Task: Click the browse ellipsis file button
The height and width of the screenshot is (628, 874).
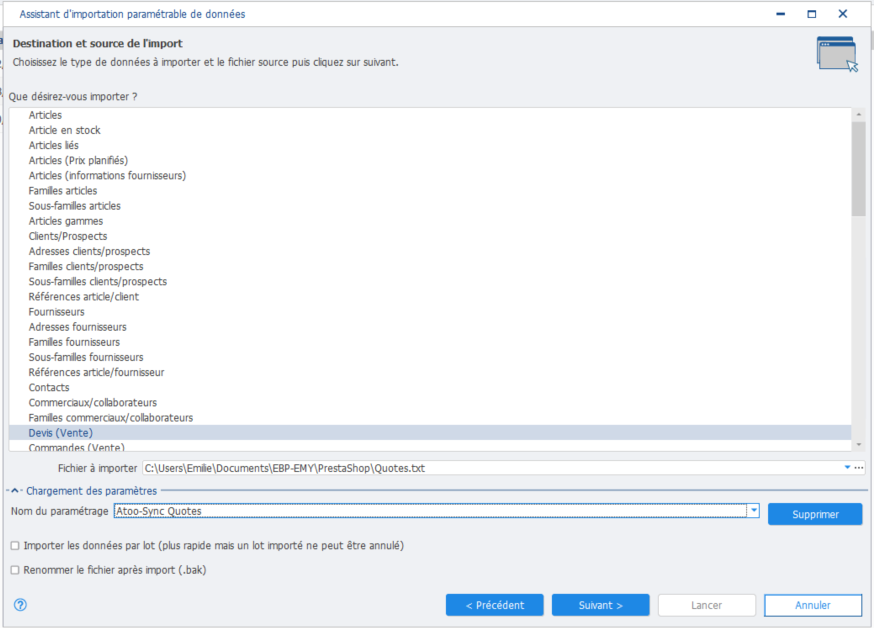Action: tap(859, 467)
